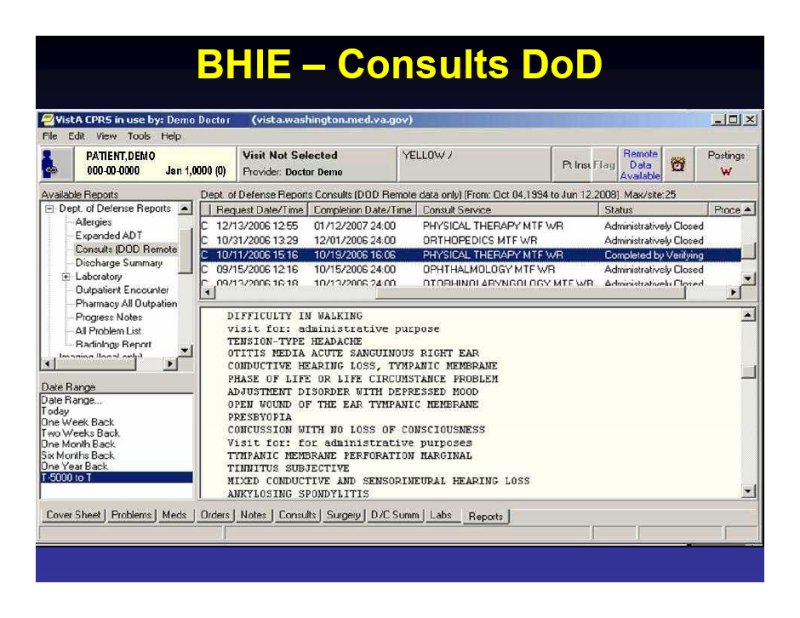Click the report text pane scrollbar thumb

pyautogui.click(x=747, y=372)
